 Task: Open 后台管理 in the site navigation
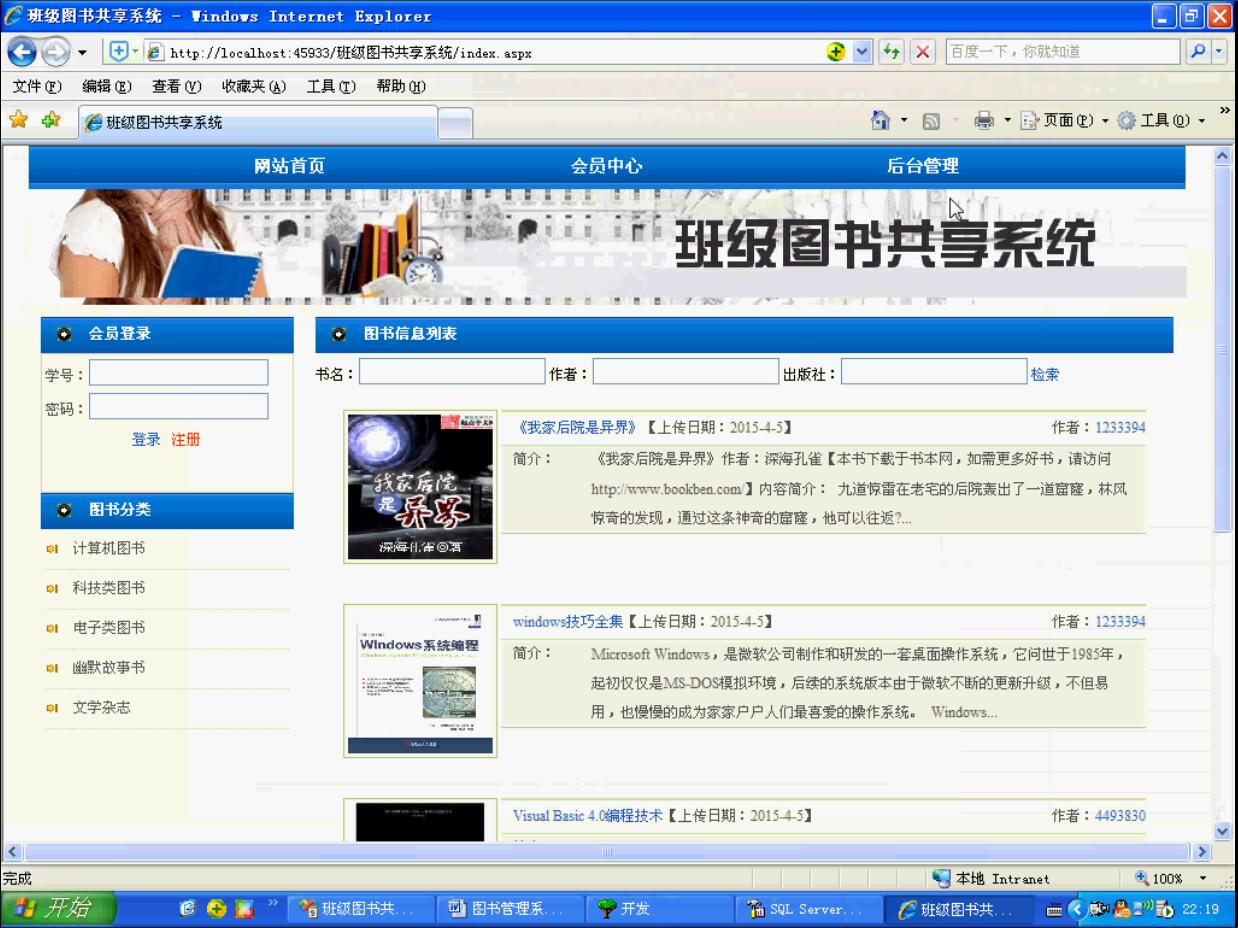(923, 166)
